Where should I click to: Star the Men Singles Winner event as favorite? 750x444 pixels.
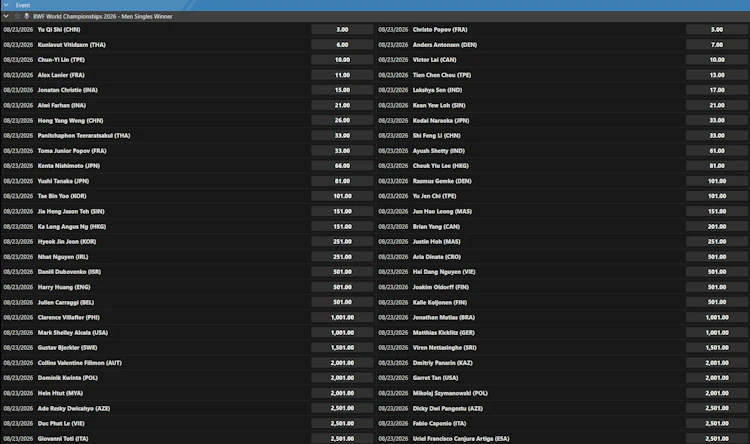click(x=17, y=16)
